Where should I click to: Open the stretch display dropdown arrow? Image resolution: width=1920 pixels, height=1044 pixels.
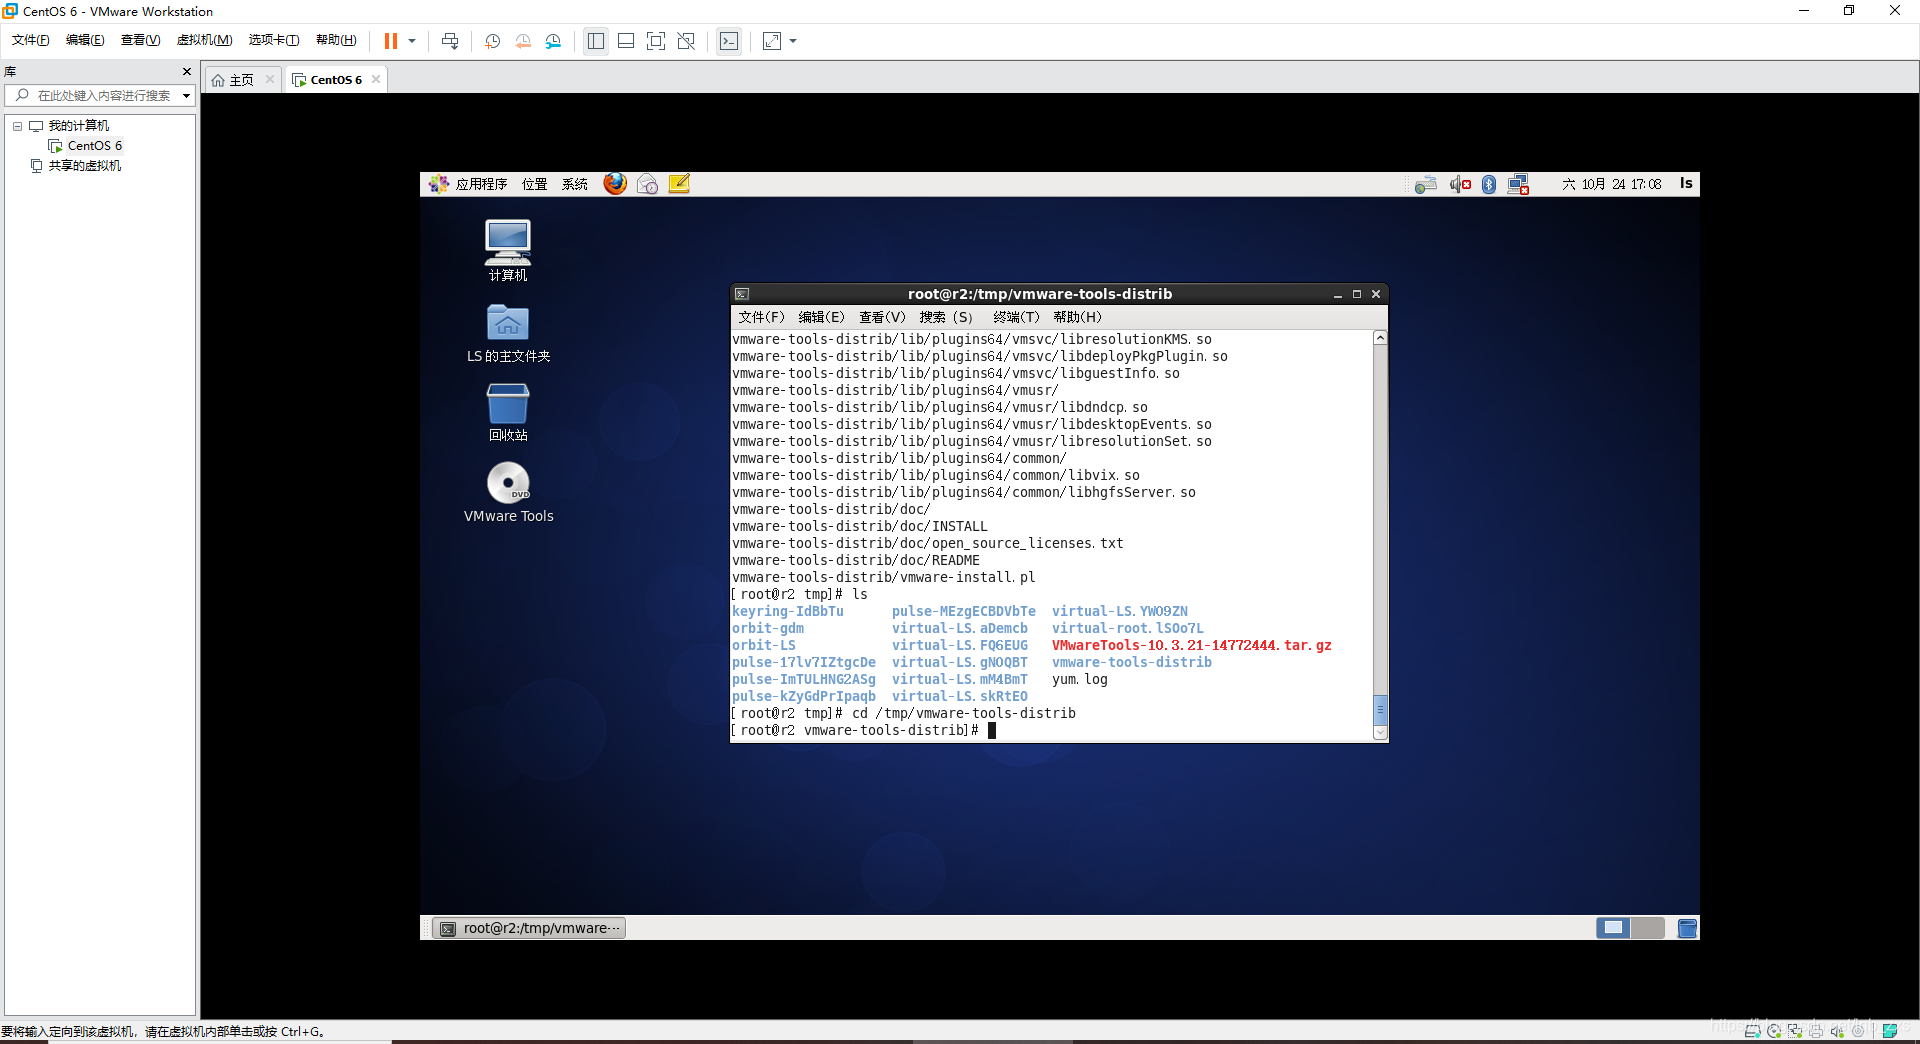(793, 41)
